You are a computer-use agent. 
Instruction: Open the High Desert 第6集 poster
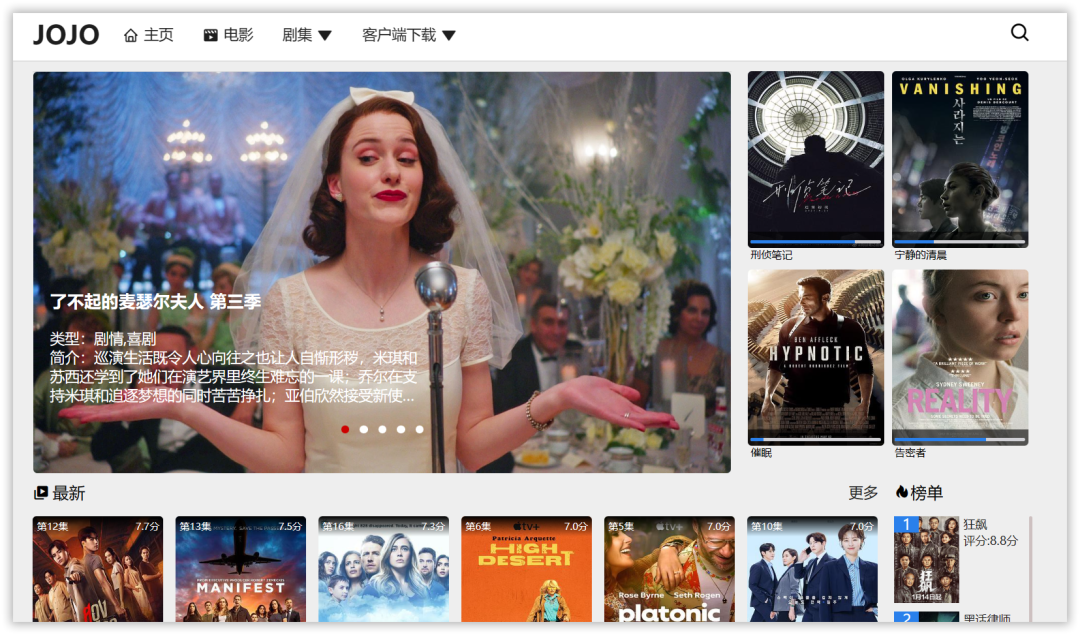pos(526,570)
